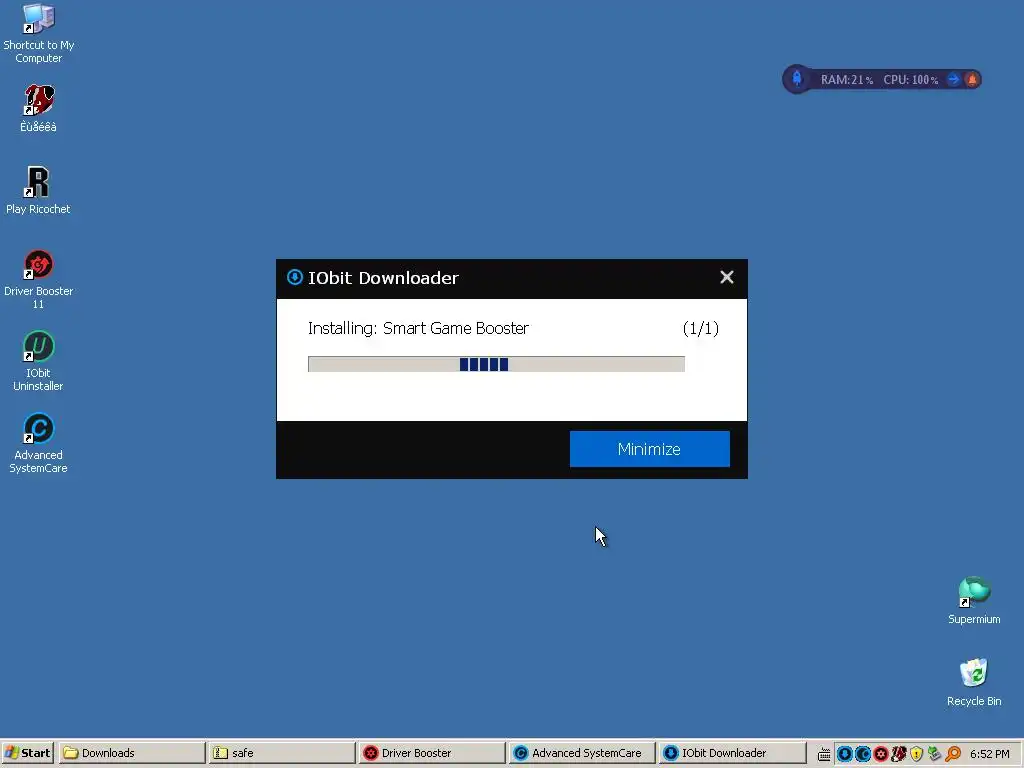Click the 6:52 PM system clock
The height and width of the screenshot is (768, 1024).
click(989, 754)
